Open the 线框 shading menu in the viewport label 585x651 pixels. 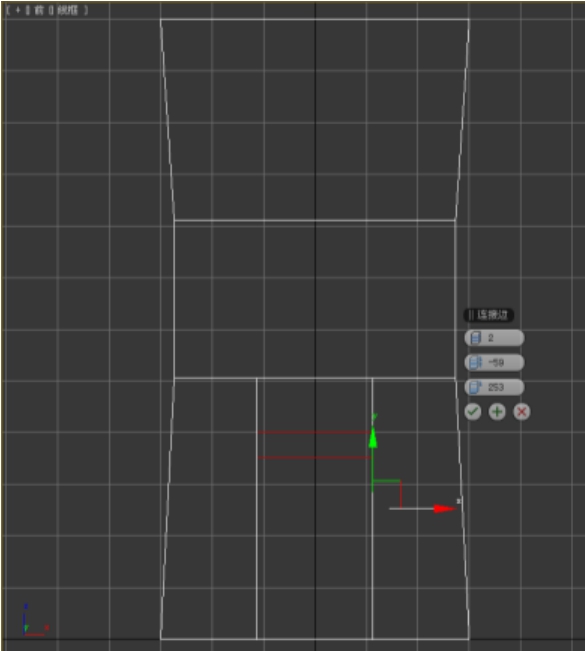click(67, 10)
